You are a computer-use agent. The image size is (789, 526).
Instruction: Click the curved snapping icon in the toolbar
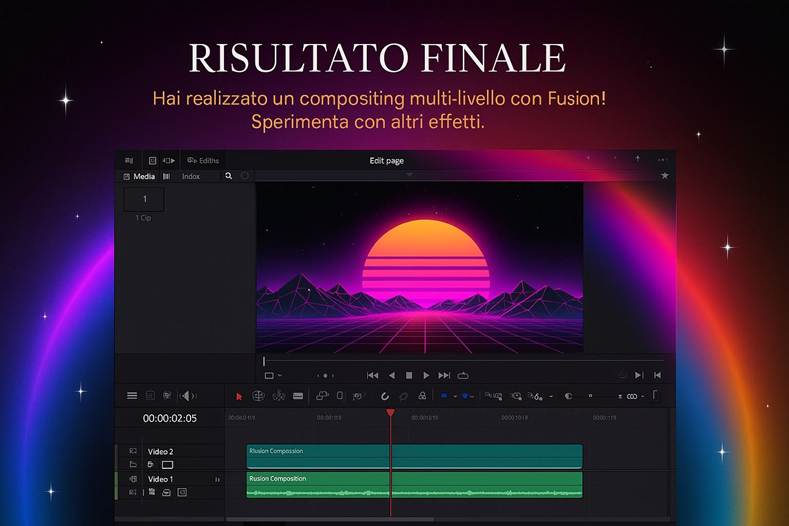pos(384,396)
